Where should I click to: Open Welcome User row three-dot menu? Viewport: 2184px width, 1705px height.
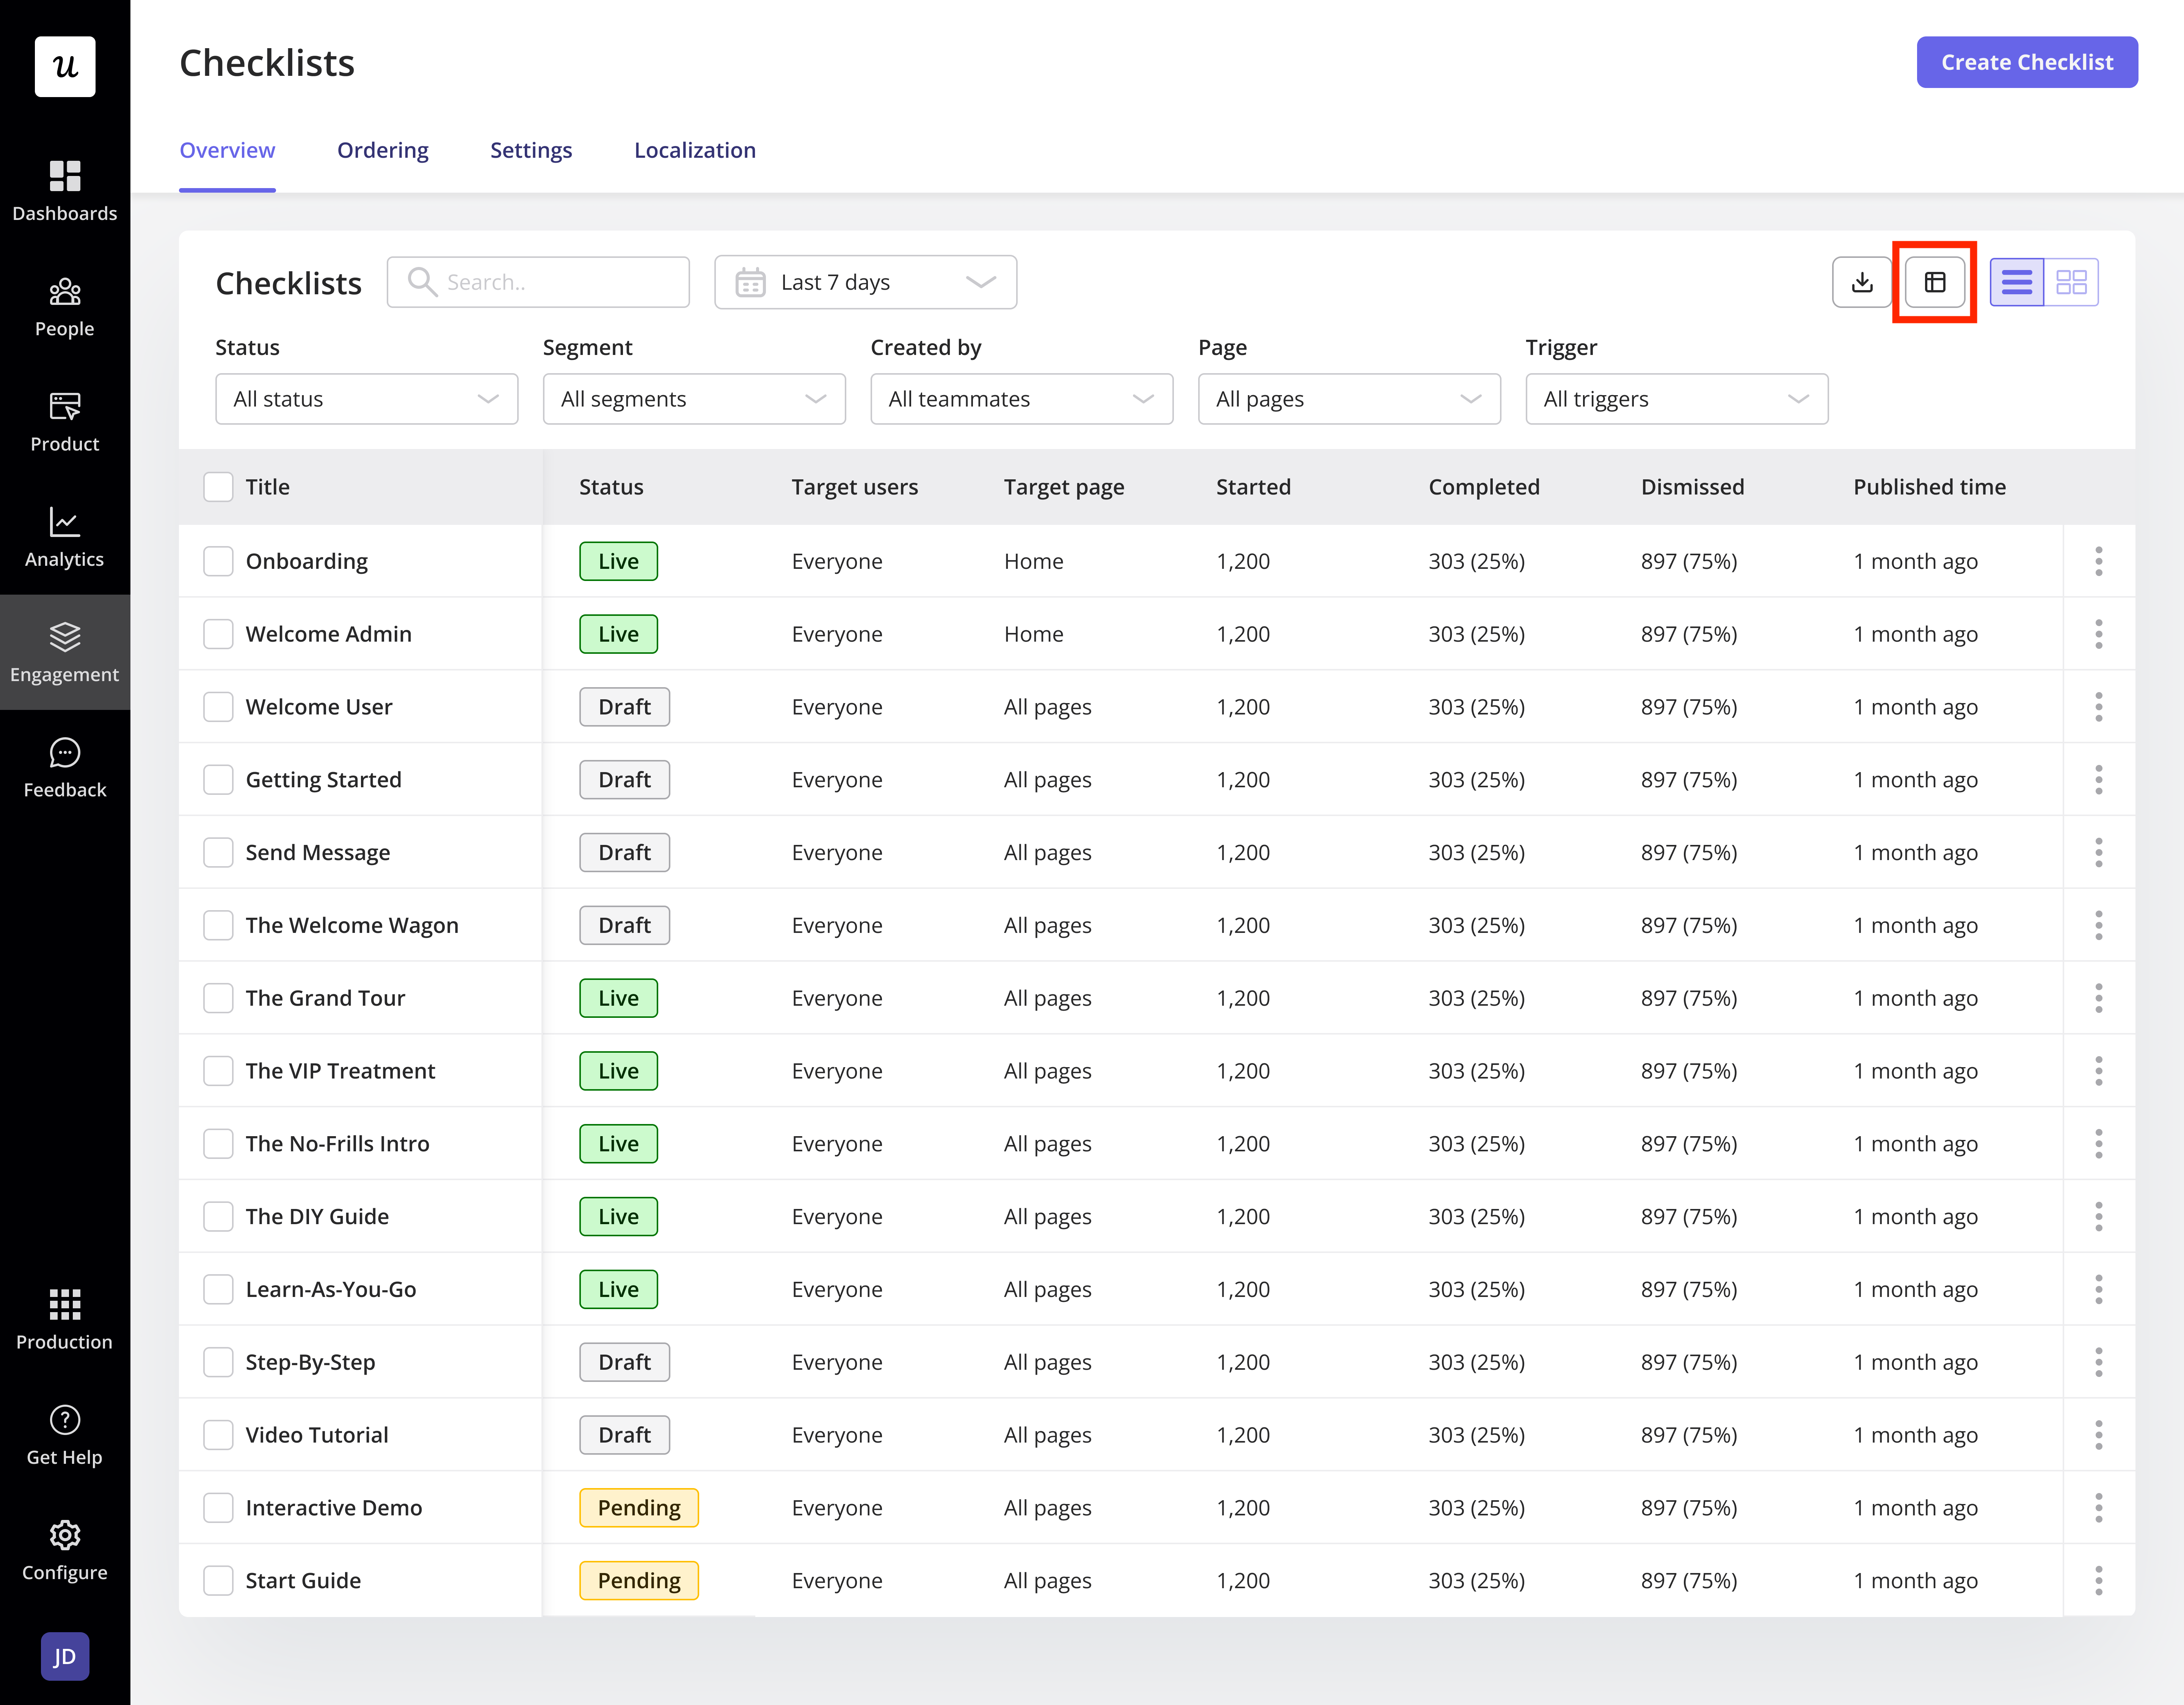pos(2099,707)
